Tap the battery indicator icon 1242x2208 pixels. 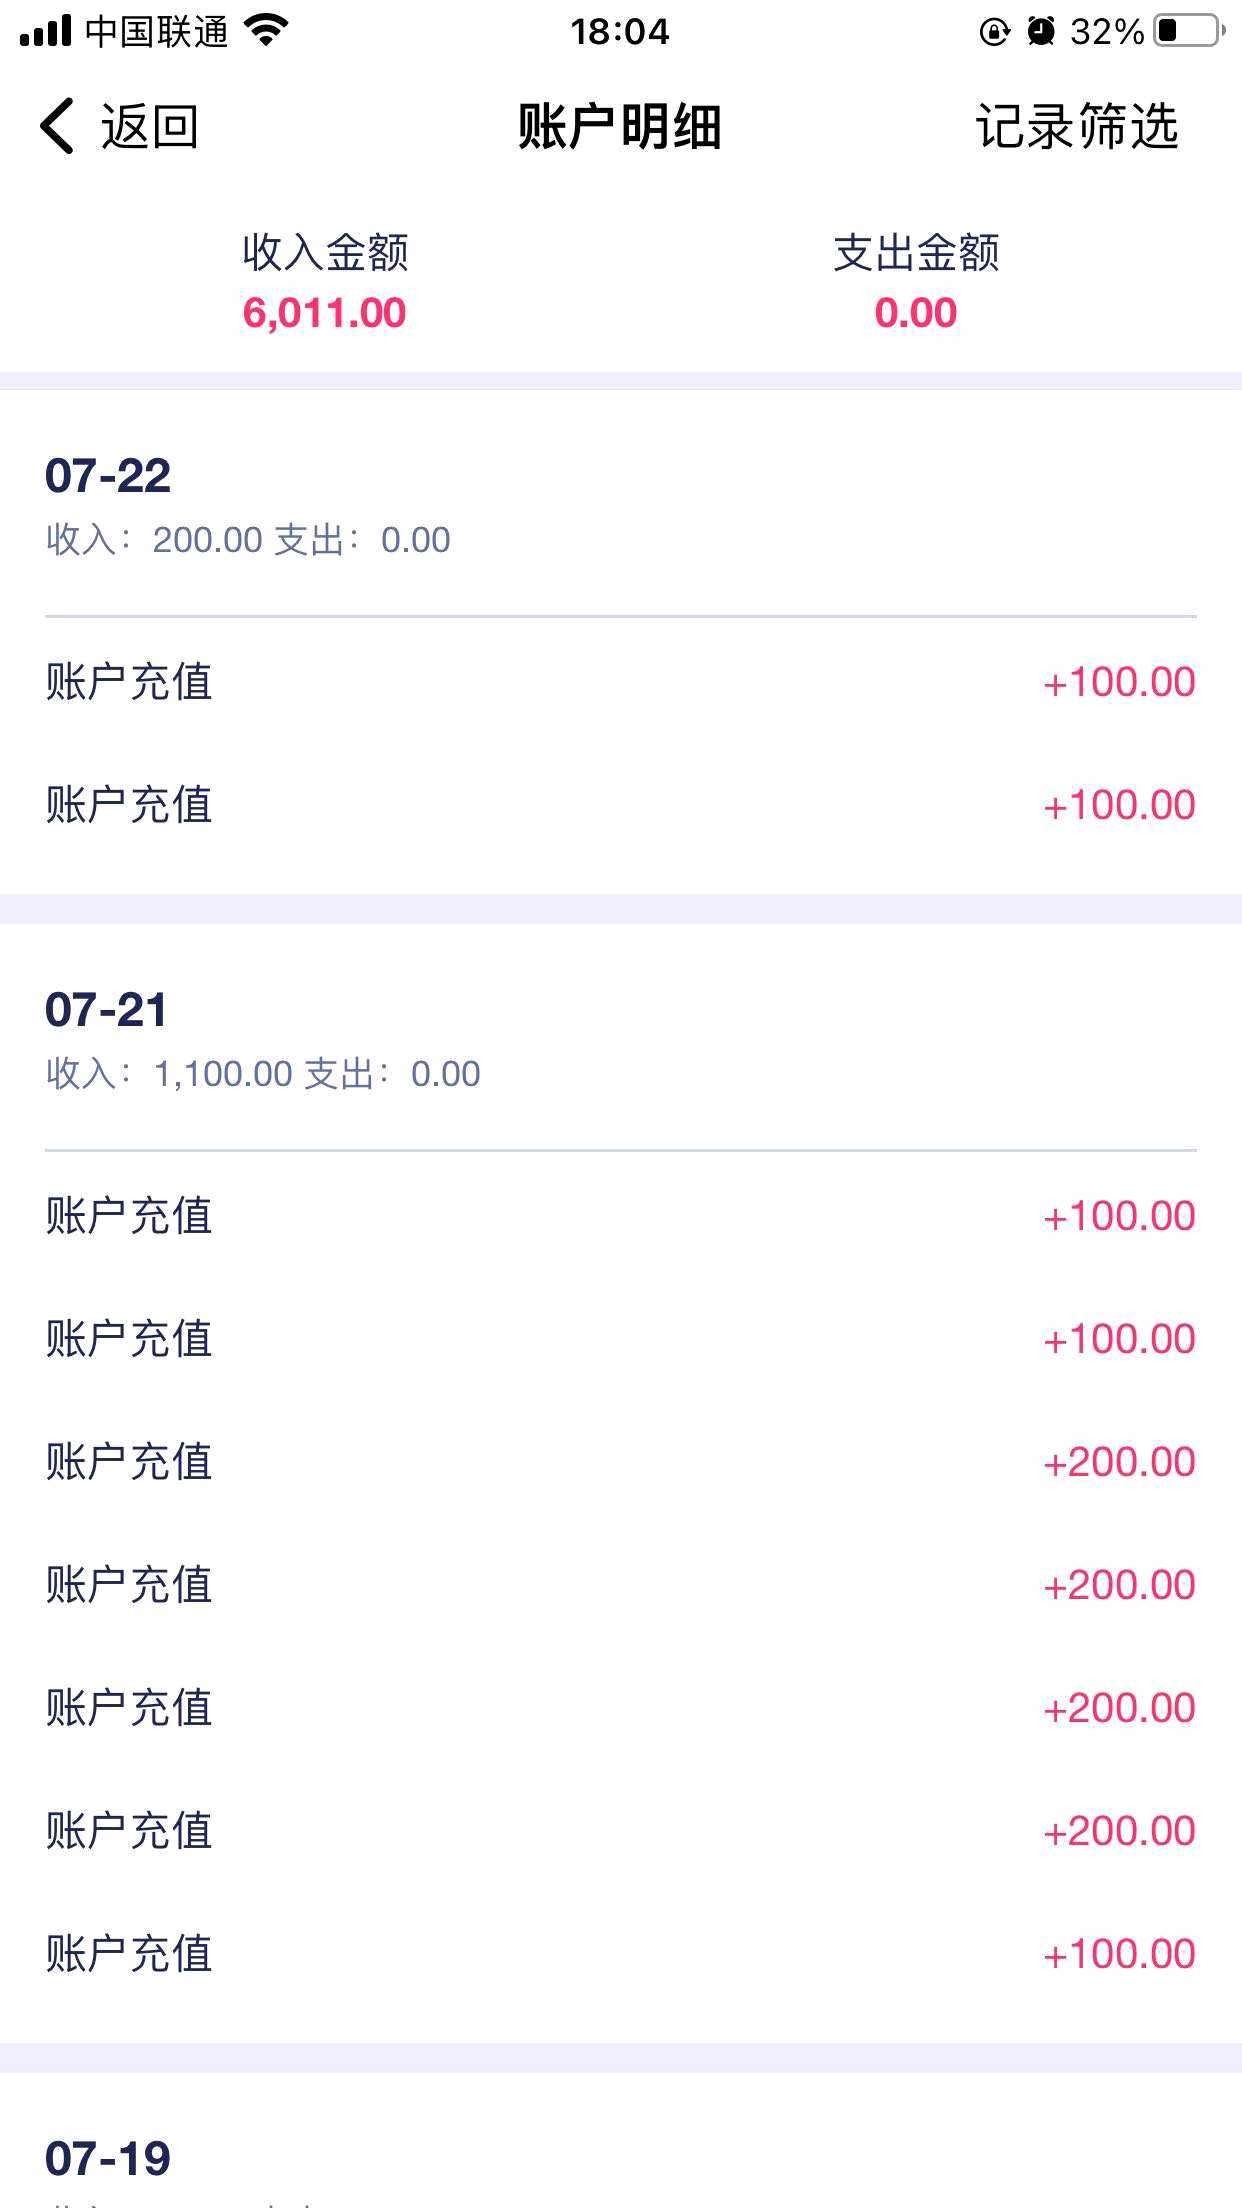tap(1189, 31)
